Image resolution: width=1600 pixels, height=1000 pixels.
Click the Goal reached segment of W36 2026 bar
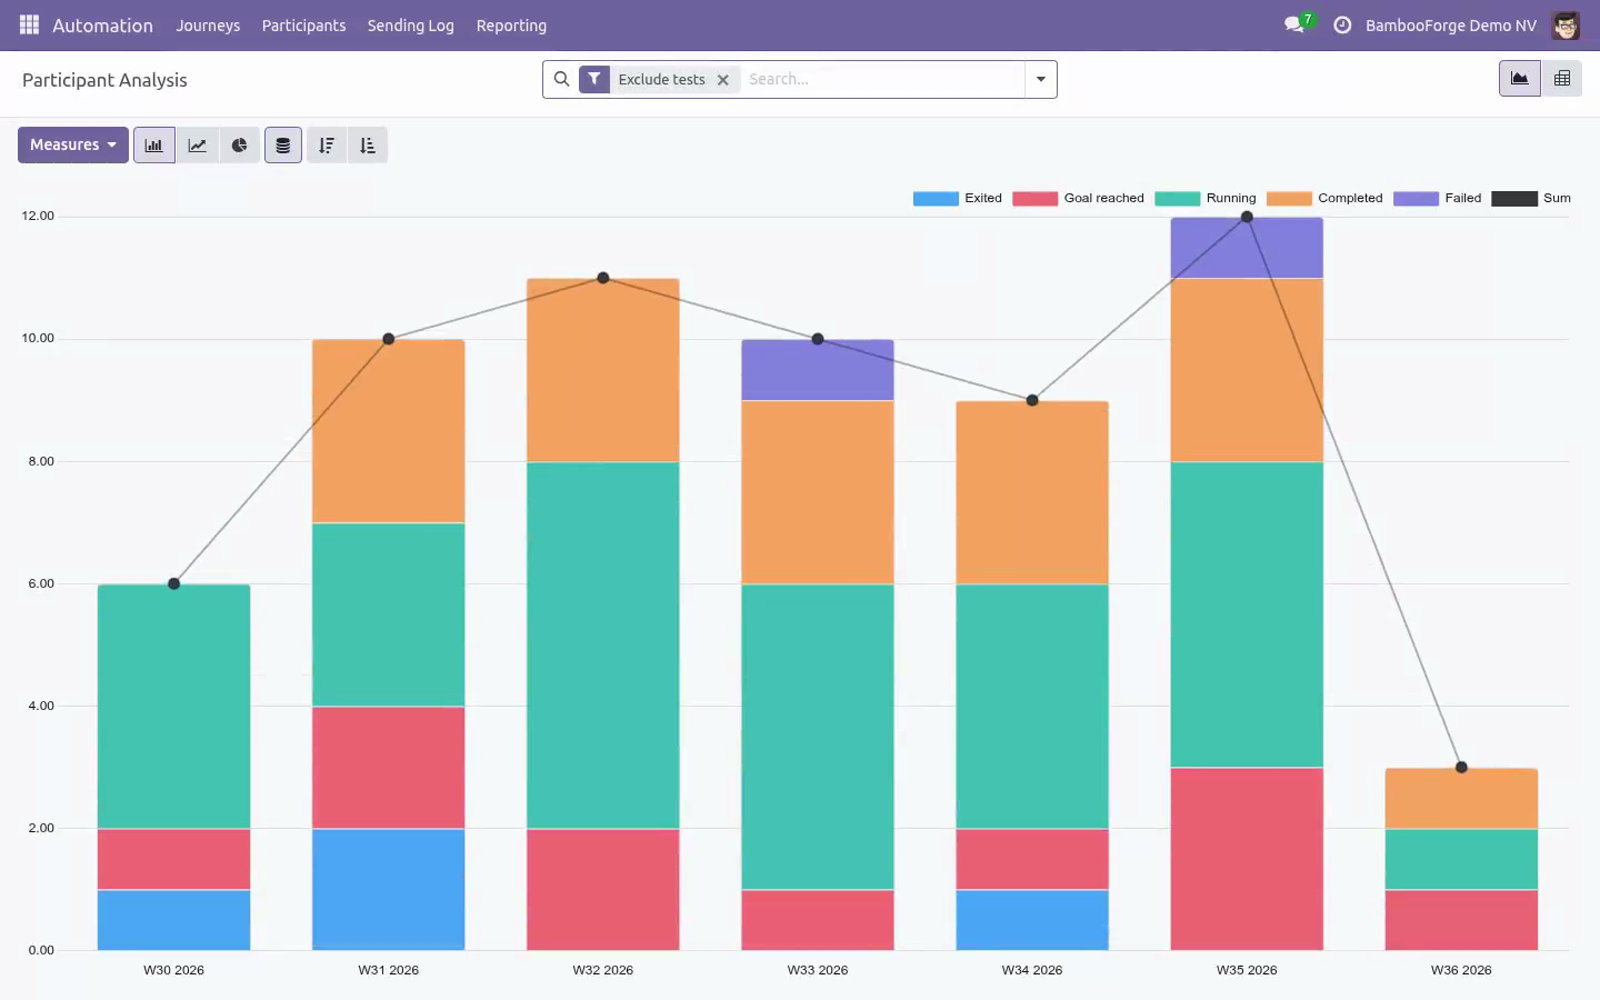pyautogui.click(x=1461, y=920)
